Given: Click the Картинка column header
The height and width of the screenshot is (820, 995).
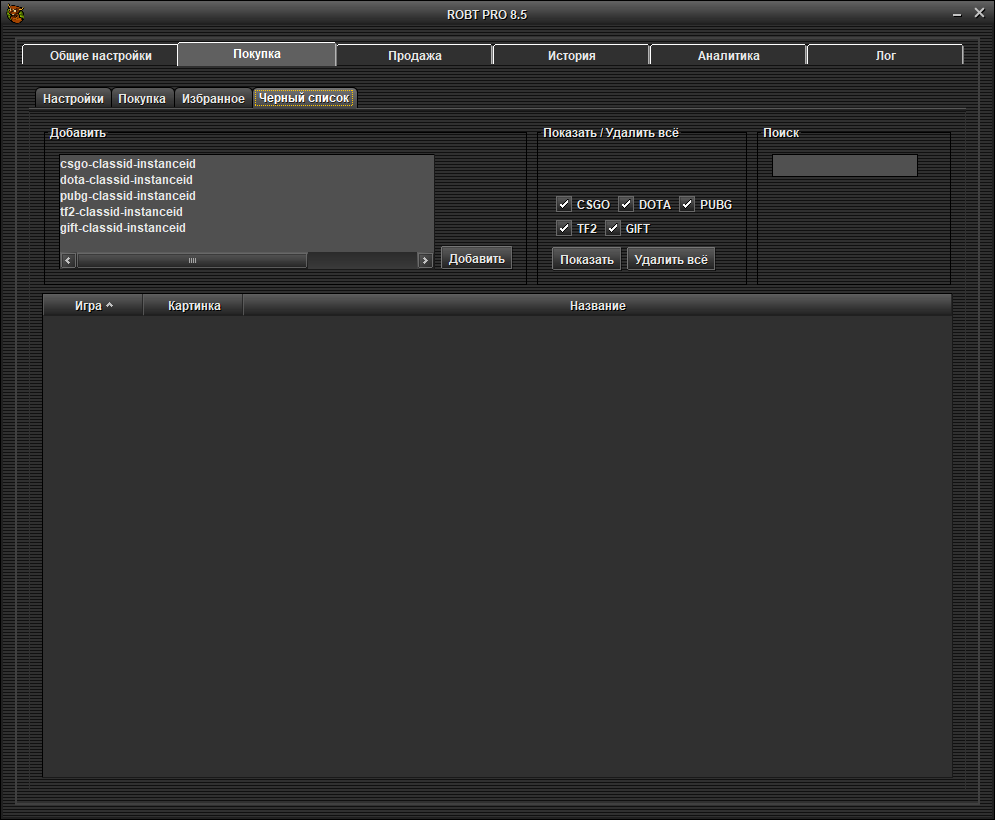Looking at the screenshot, I should [x=194, y=305].
